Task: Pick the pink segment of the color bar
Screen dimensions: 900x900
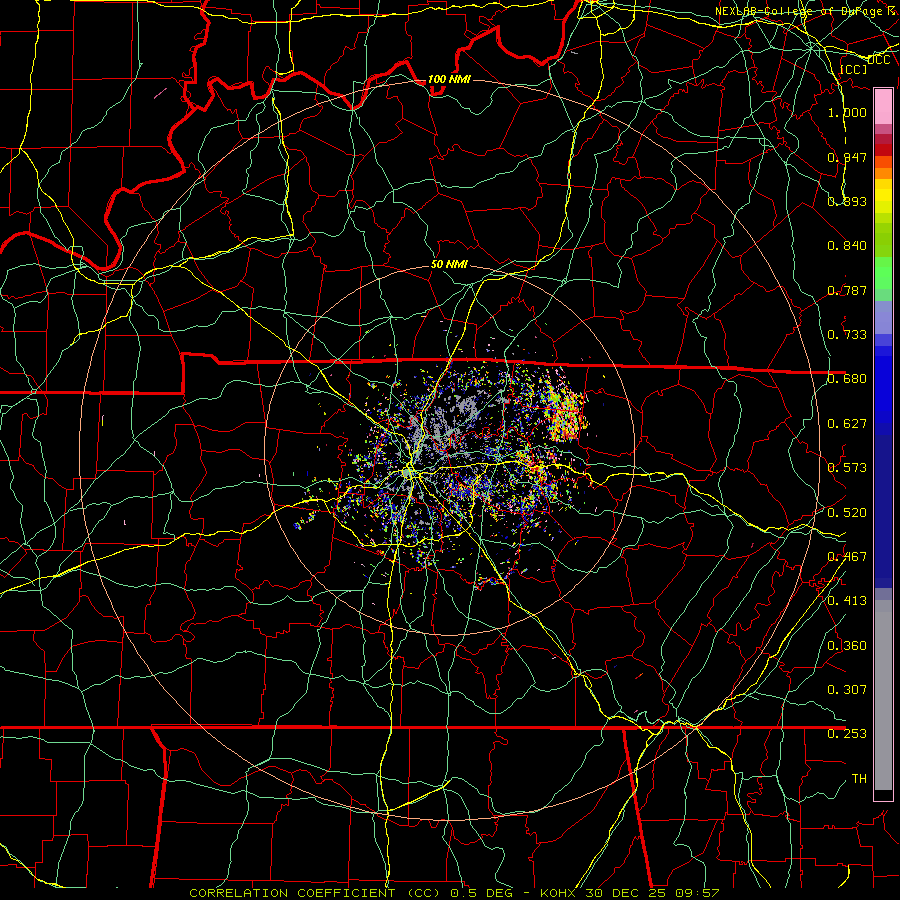Action: coord(883,106)
